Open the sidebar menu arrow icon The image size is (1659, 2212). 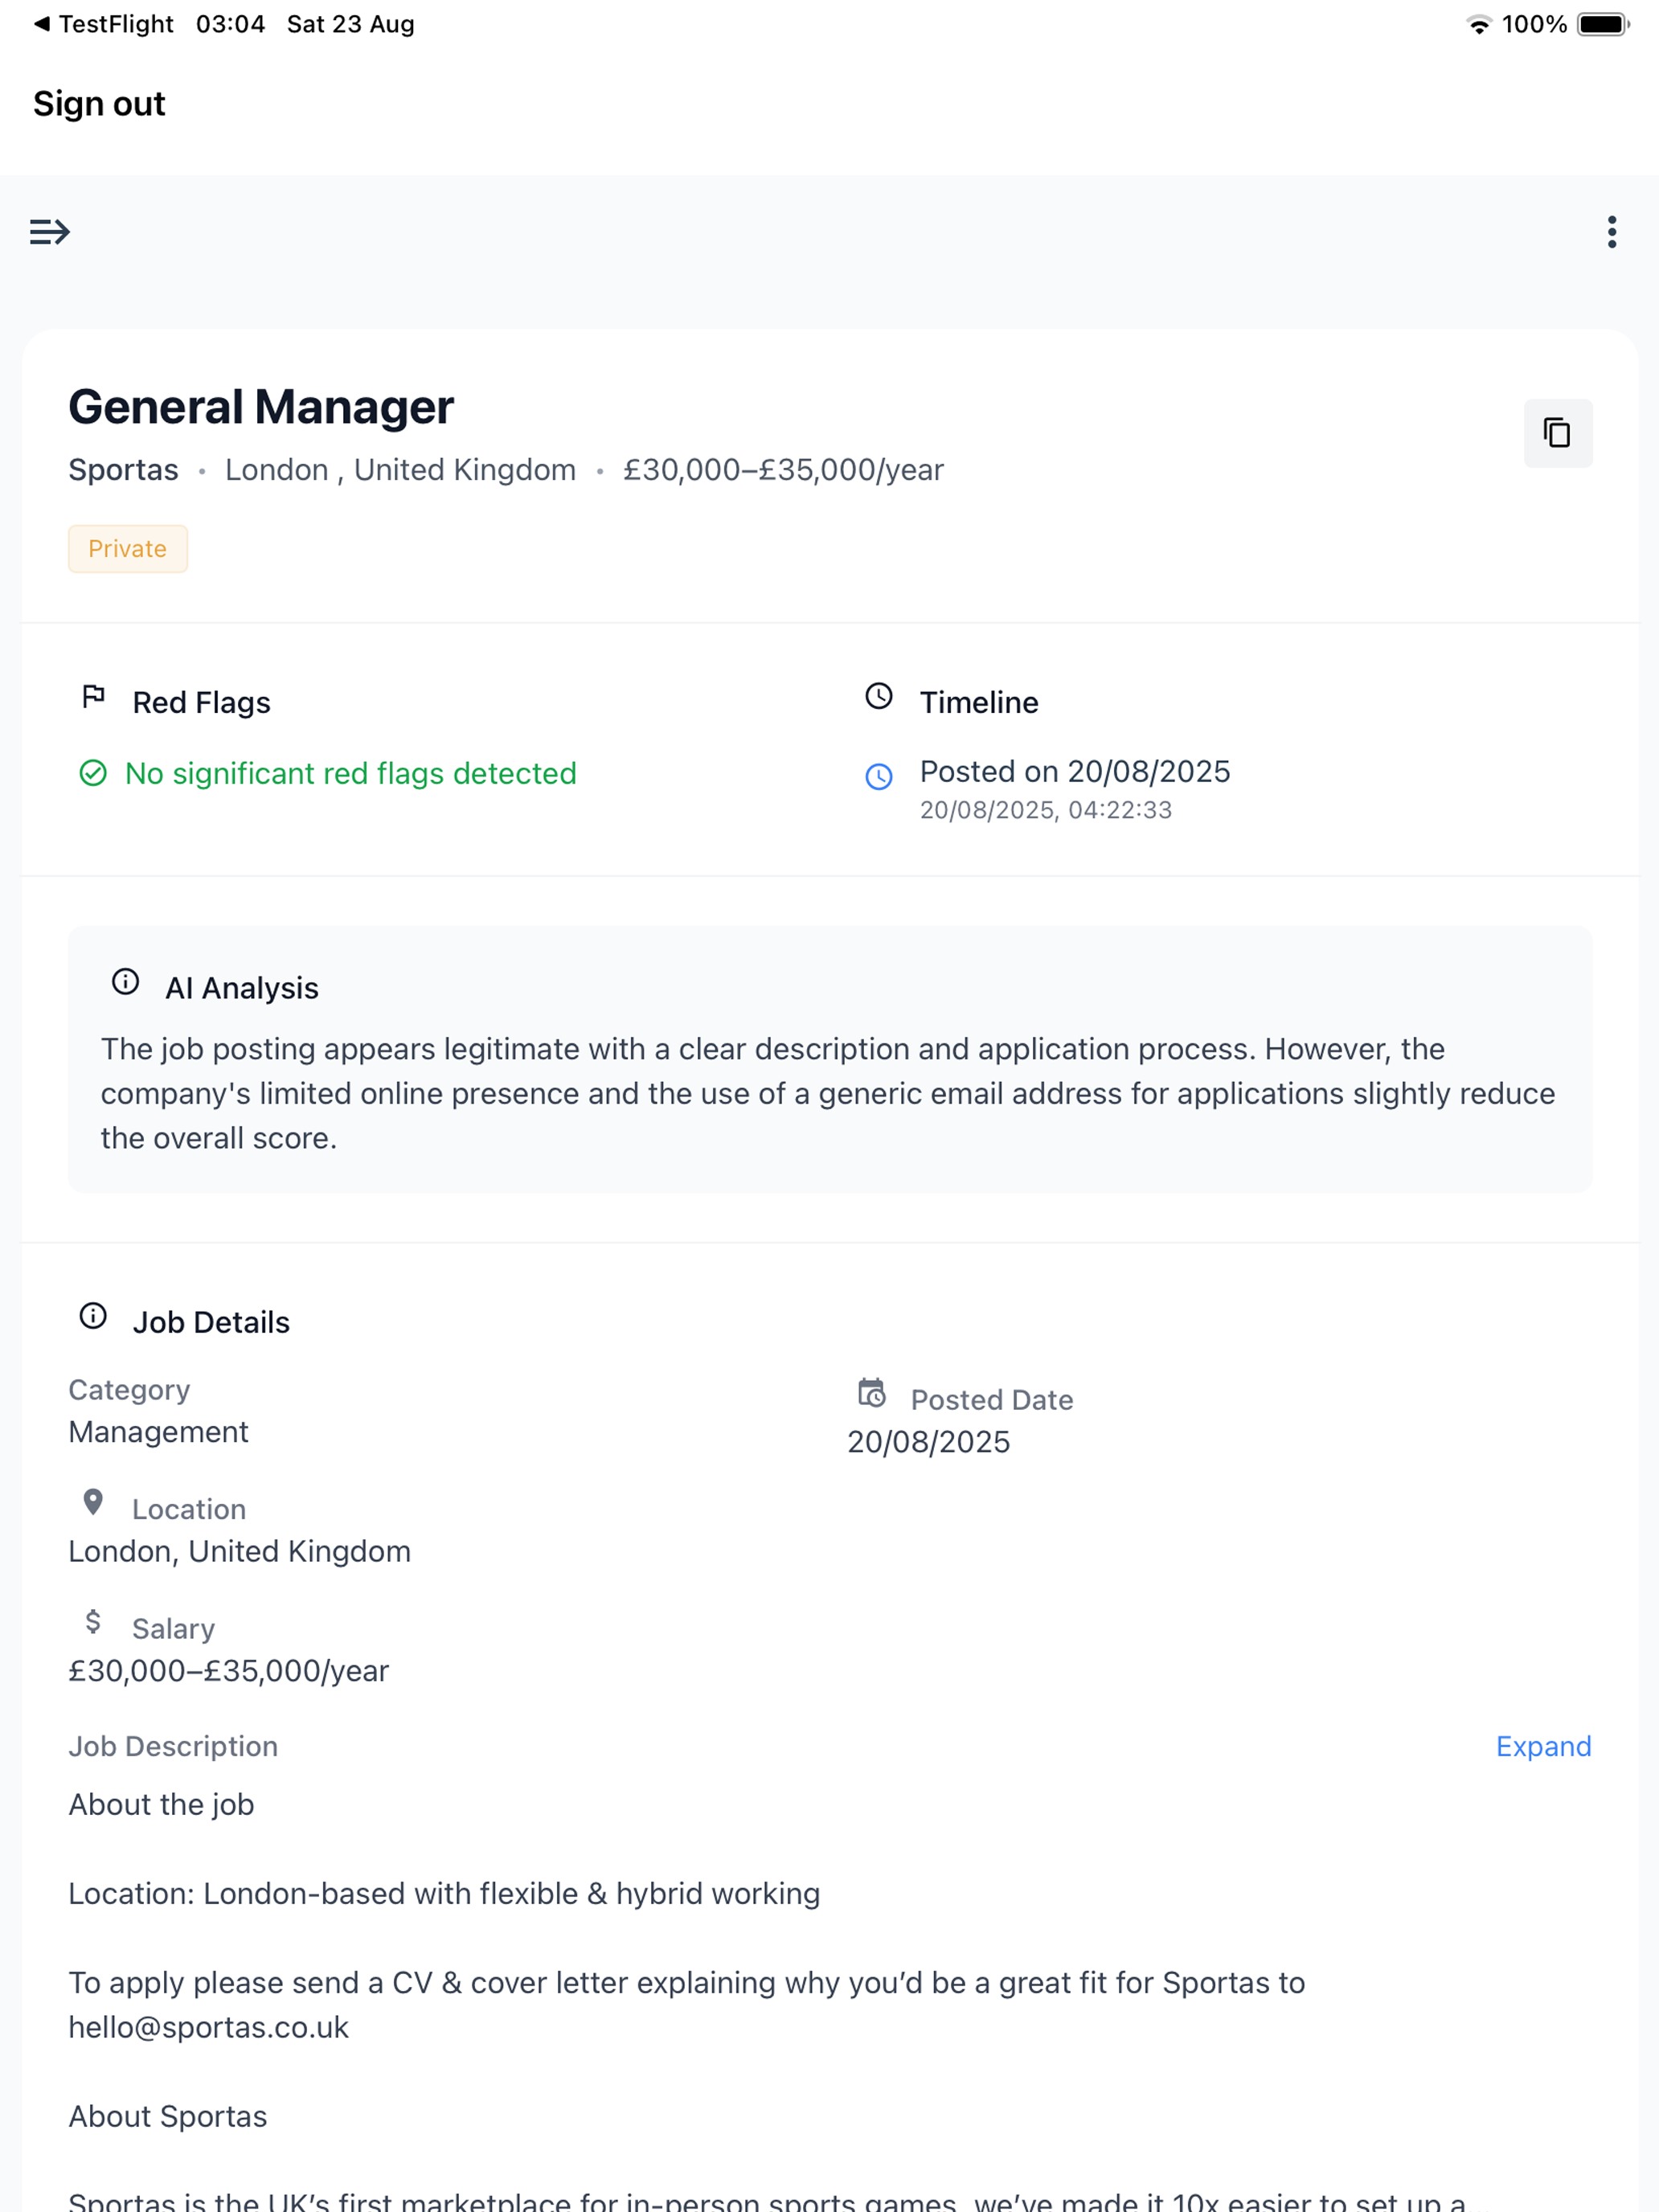49,232
